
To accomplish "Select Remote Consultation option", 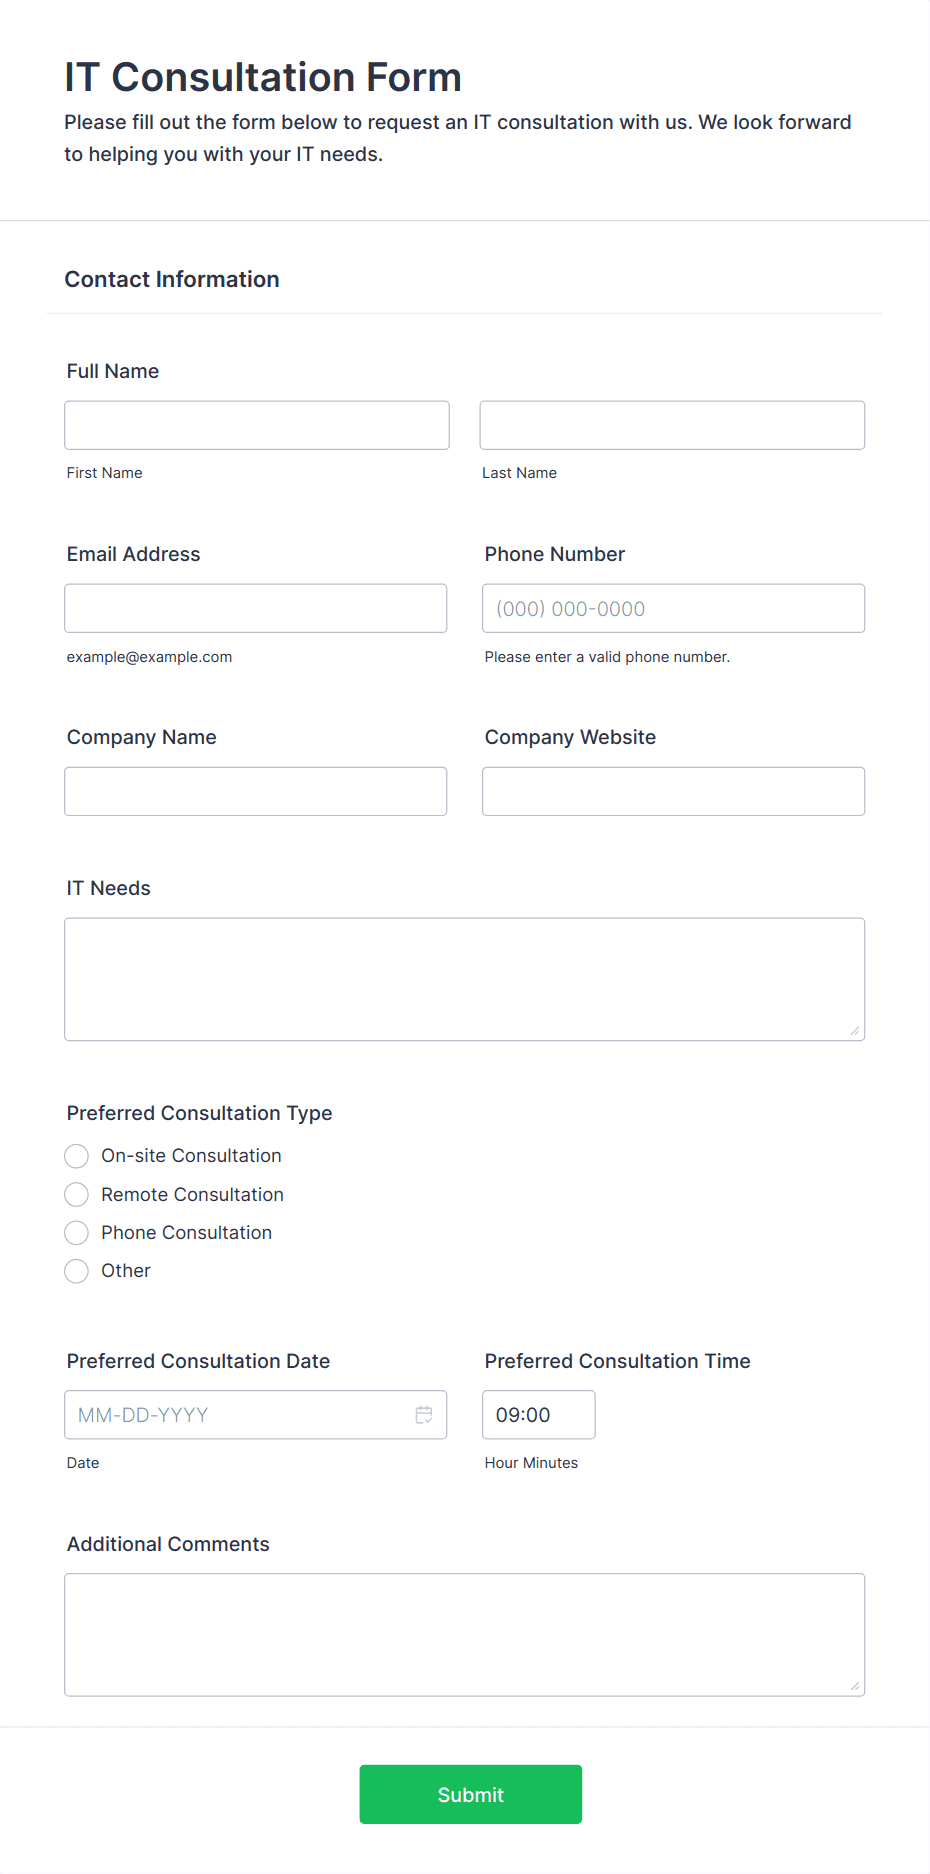I will tap(76, 1194).
